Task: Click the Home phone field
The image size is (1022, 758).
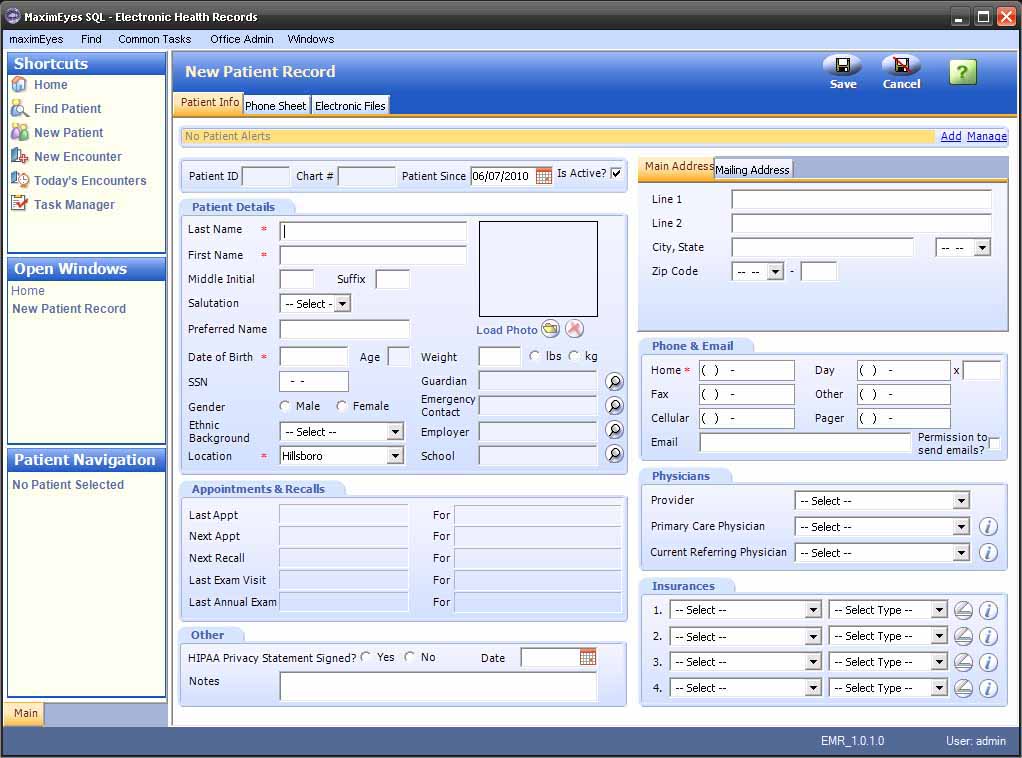Action: tap(747, 370)
